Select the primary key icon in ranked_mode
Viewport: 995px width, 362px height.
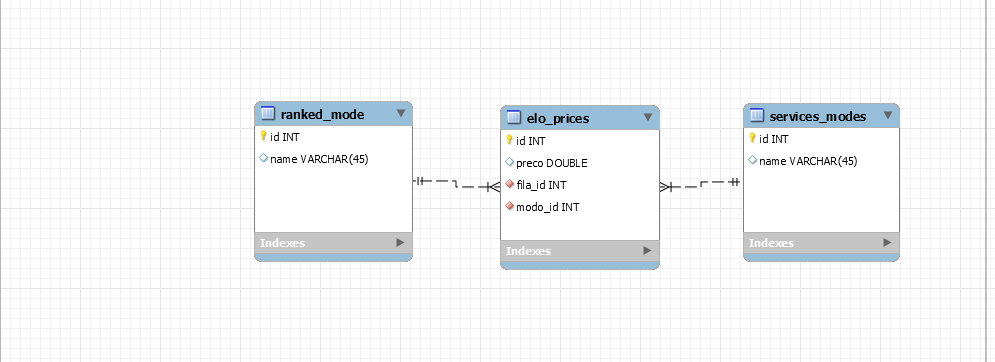(263, 136)
